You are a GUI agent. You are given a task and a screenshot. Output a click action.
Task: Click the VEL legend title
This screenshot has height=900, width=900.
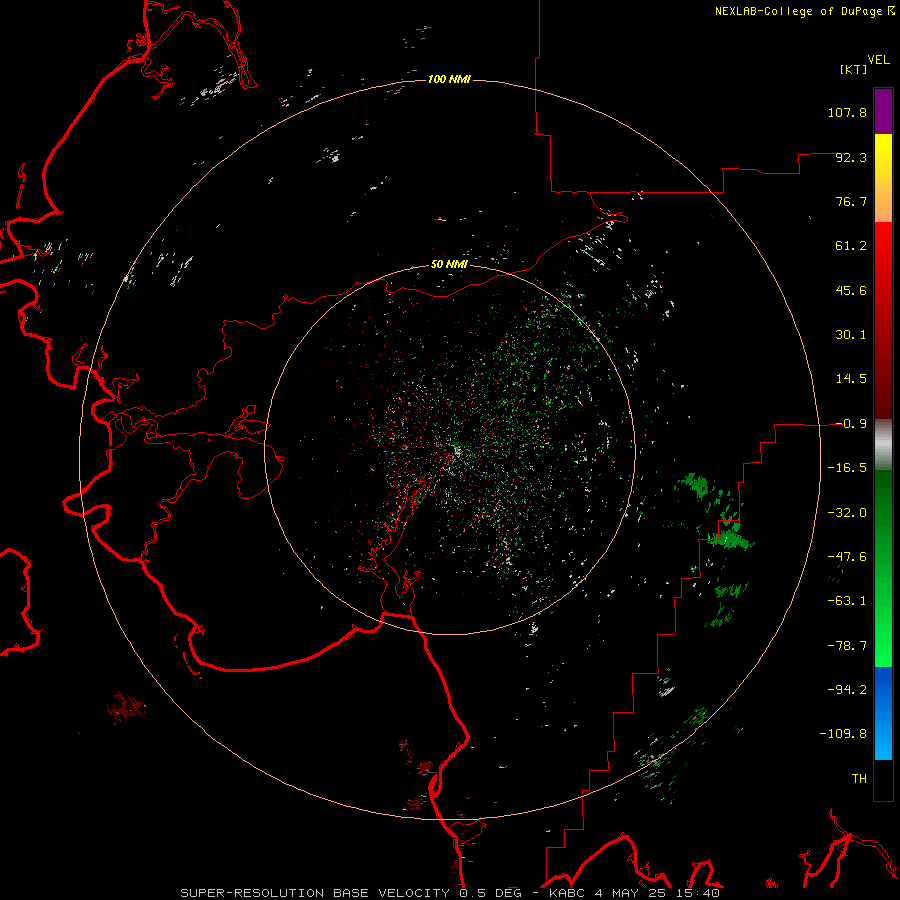[878, 60]
